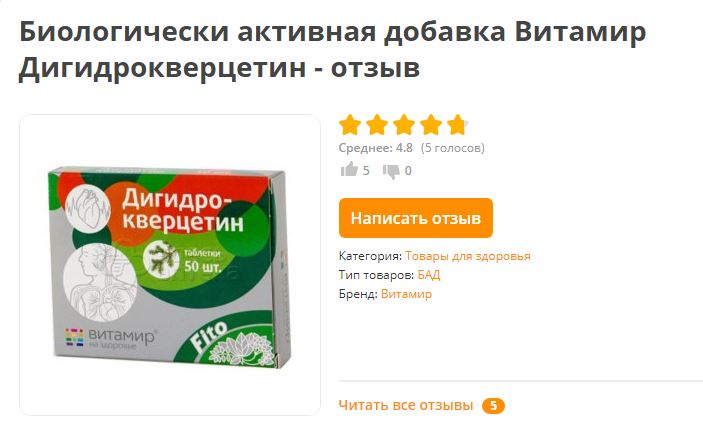
Task: Click the Витамир logo on product box
Action: point(111,338)
